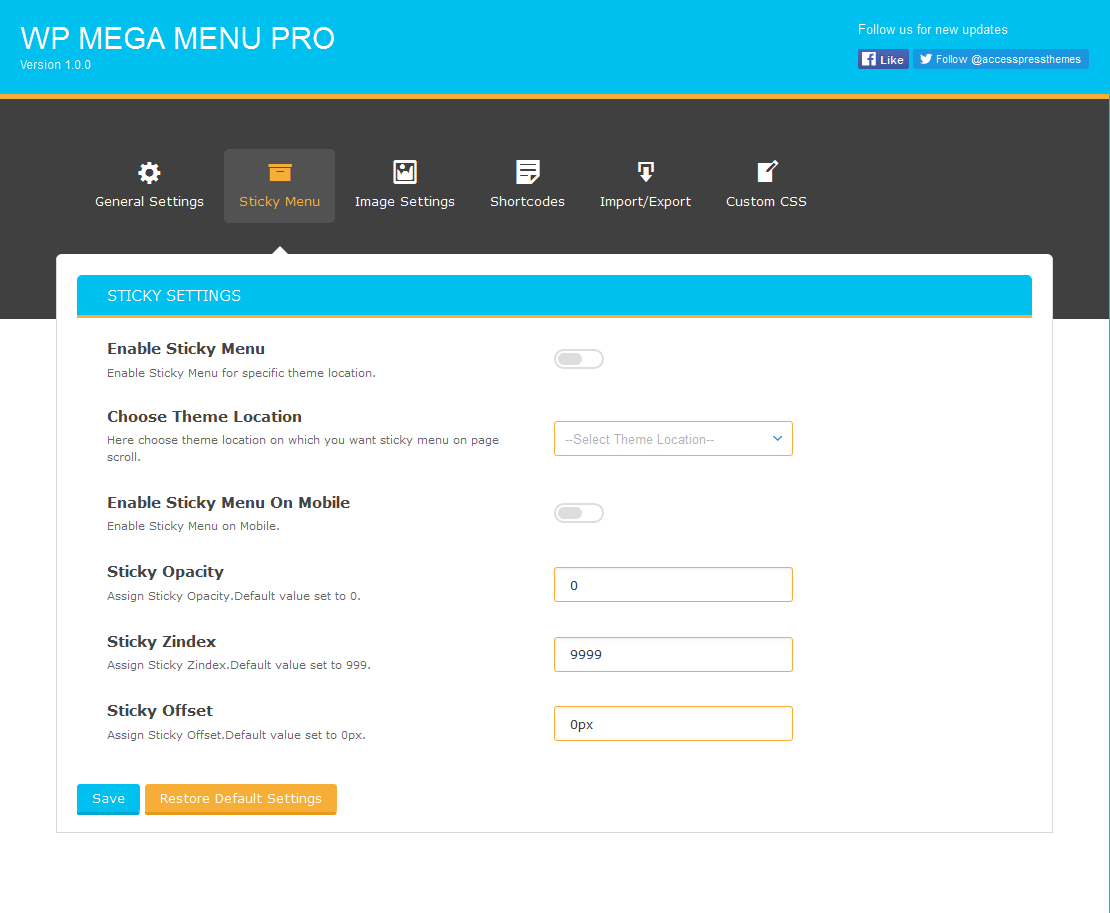This screenshot has width=1110, height=913.
Task: Click the Version 1.0.0 text
Action: [55, 65]
